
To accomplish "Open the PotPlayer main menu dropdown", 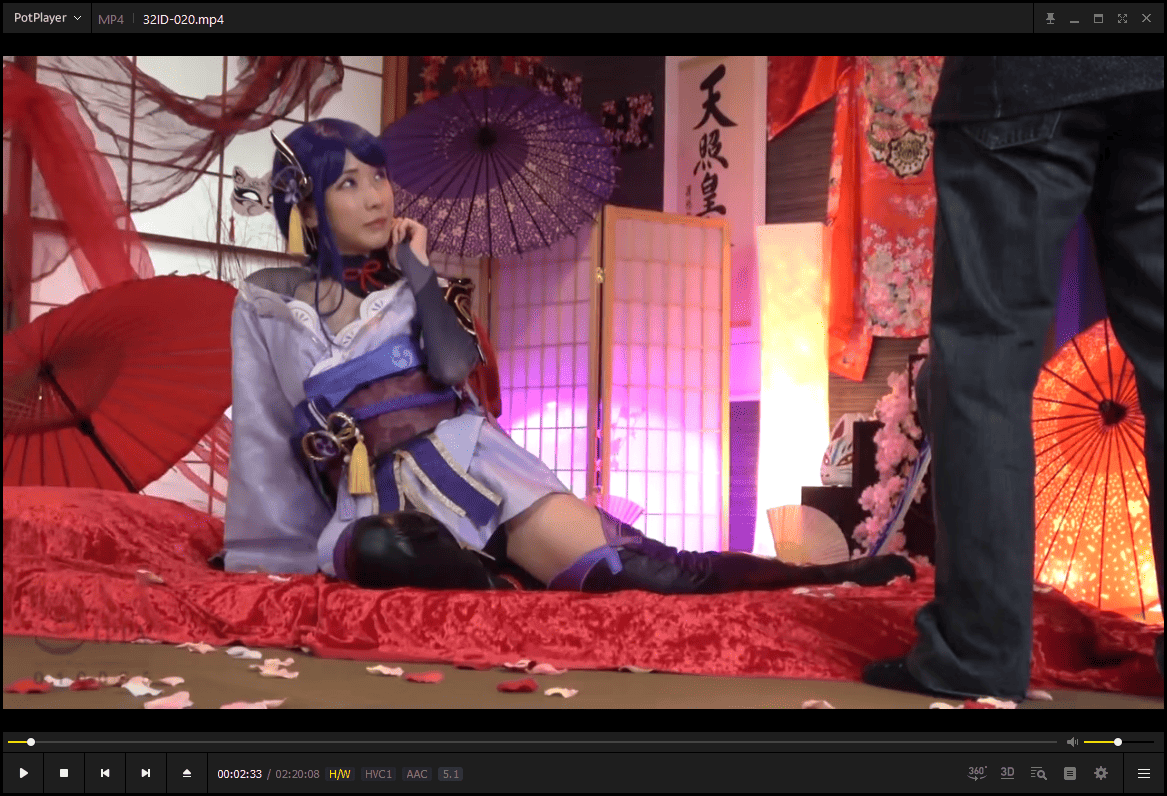I will pyautogui.click(x=47, y=18).
